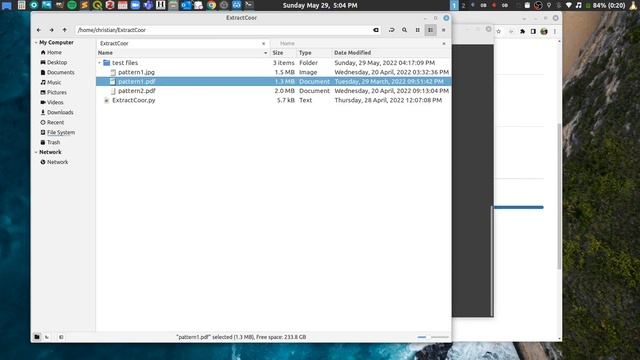
Task: Hide the sidebar via status bar icon
Action: pos(61,337)
